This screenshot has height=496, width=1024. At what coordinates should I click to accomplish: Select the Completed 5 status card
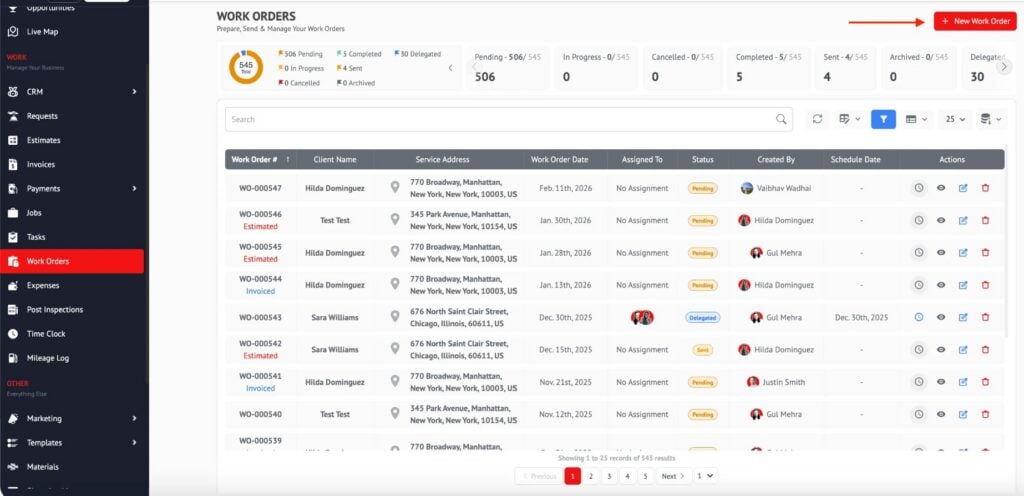(x=769, y=68)
